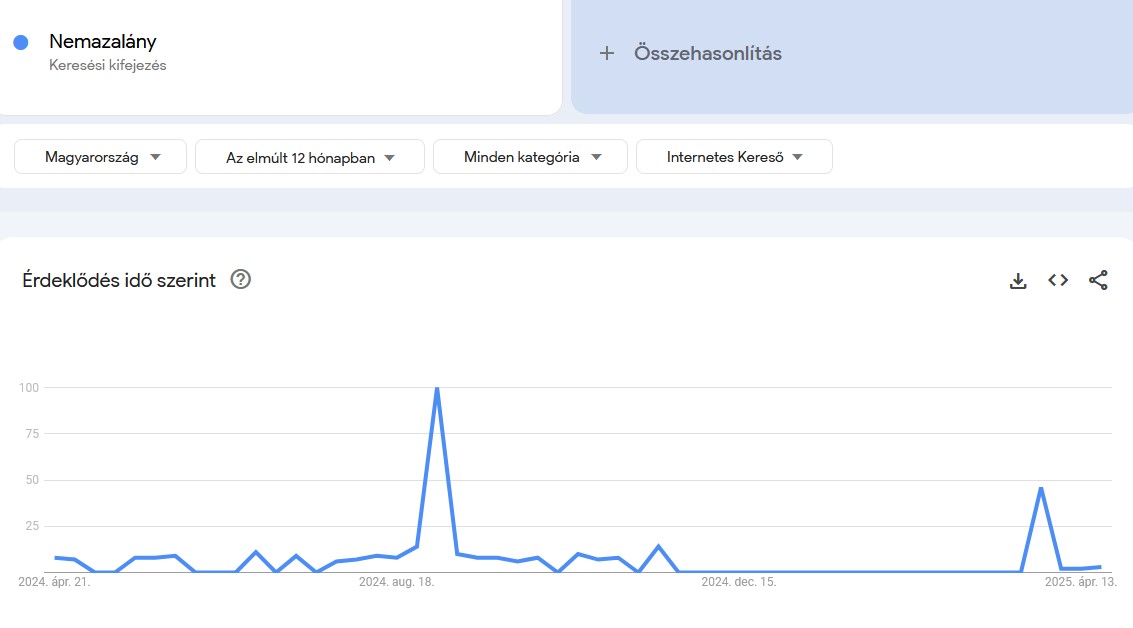Viewport: 1133px width, 628px height.
Task: Open the Internetes Kereső dropdown
Action: point(734,157)
